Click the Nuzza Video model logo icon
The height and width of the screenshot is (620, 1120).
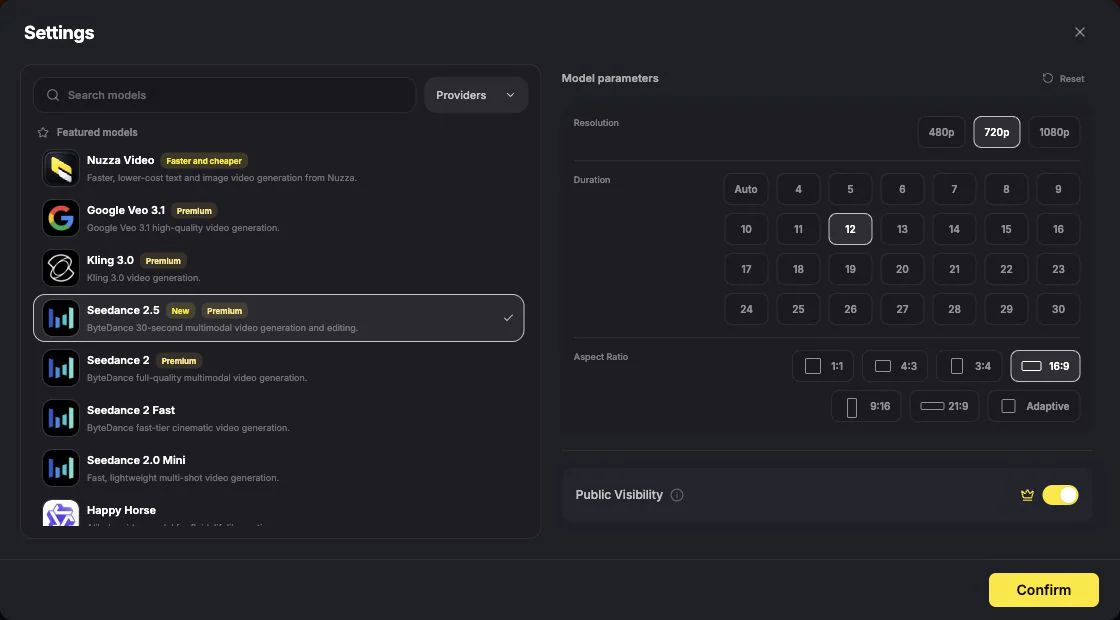pyautogui.click(x=61, y=168)
